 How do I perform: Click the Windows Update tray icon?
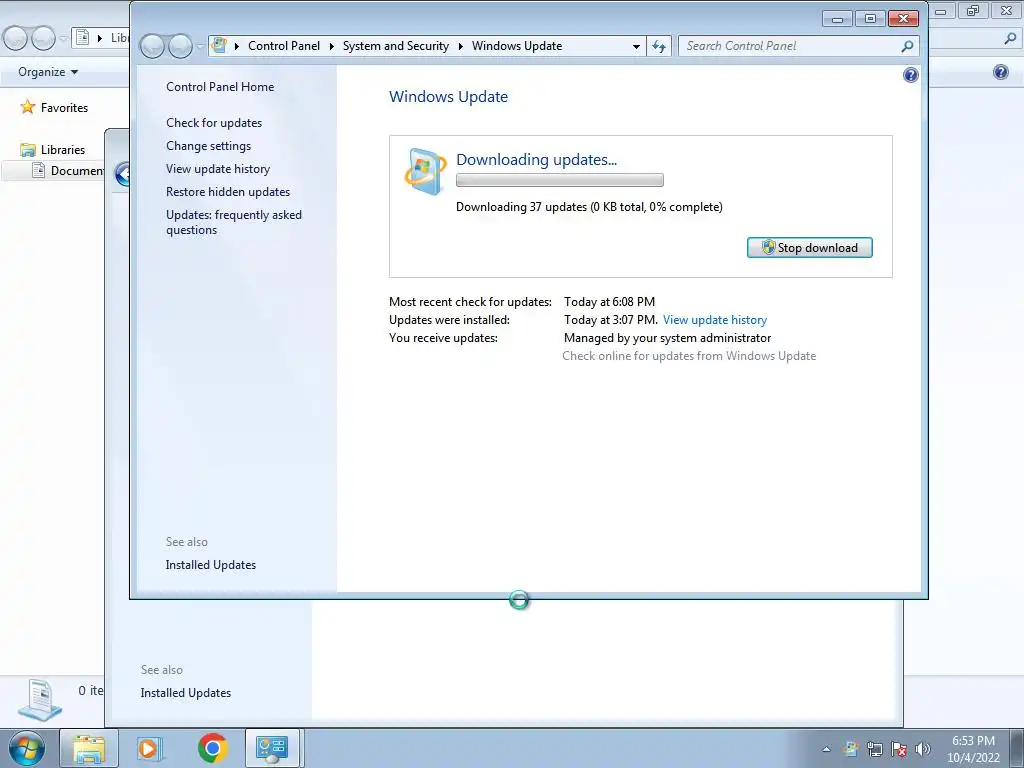pos(851,749)
